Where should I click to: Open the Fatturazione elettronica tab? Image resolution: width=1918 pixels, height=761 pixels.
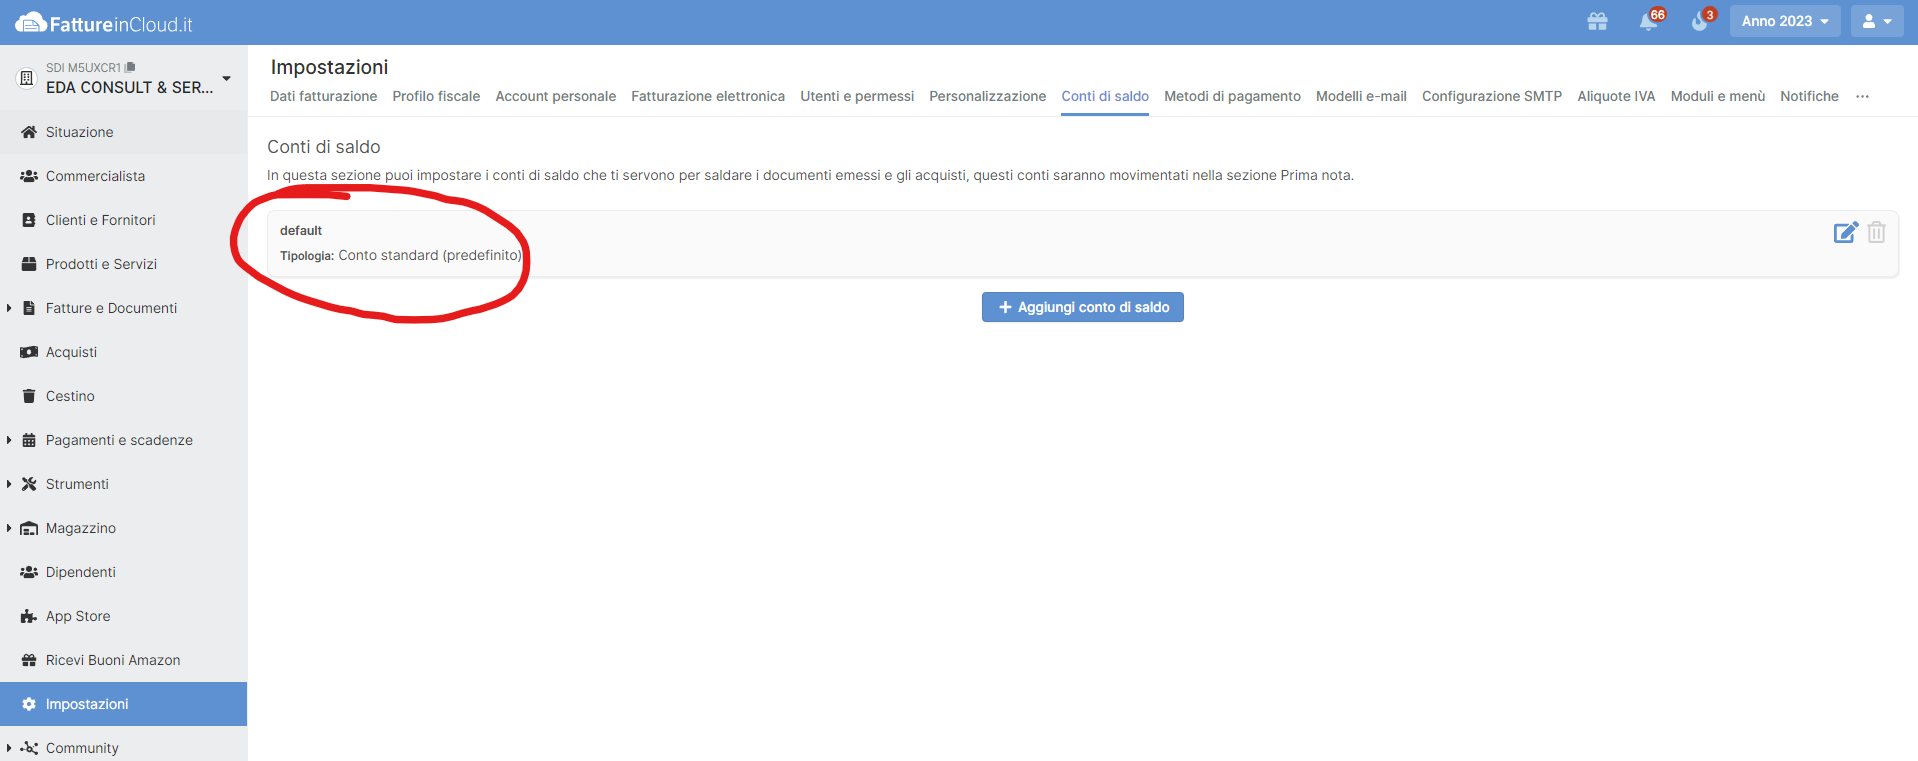click(707, 97)
